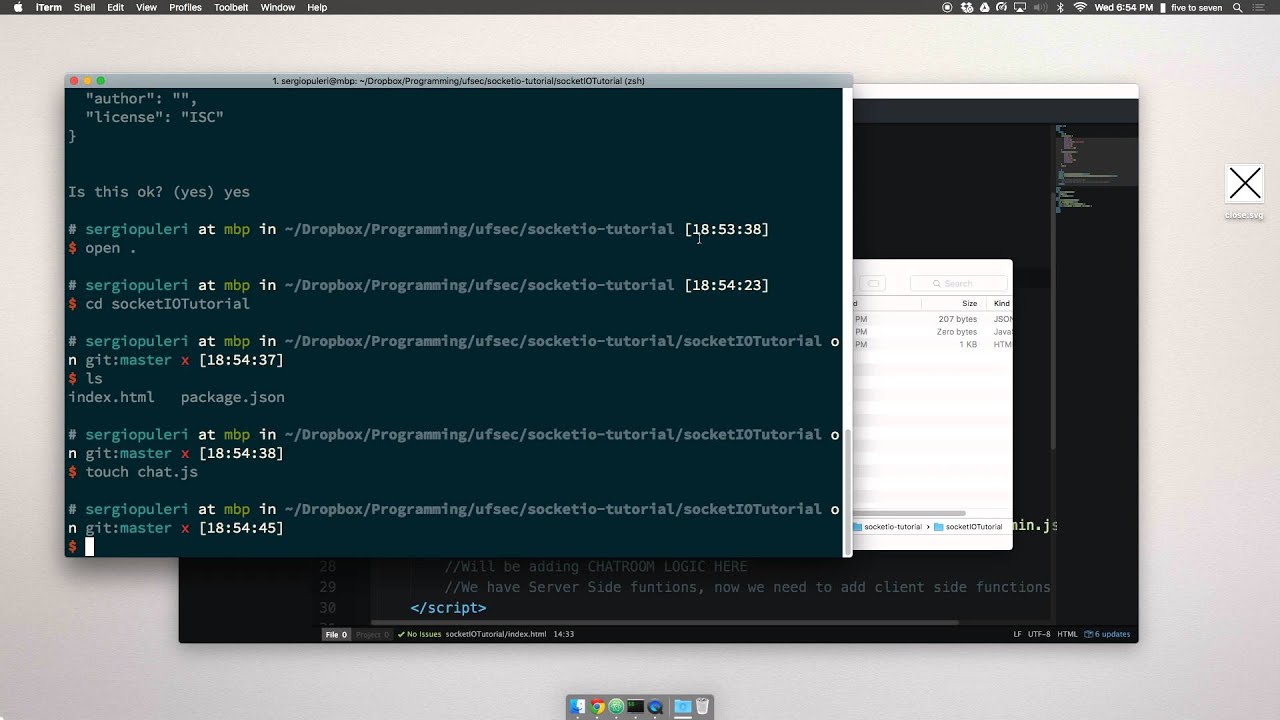
Task: Select the 1 KB file row in Finder
Action: tap(932, 344)
